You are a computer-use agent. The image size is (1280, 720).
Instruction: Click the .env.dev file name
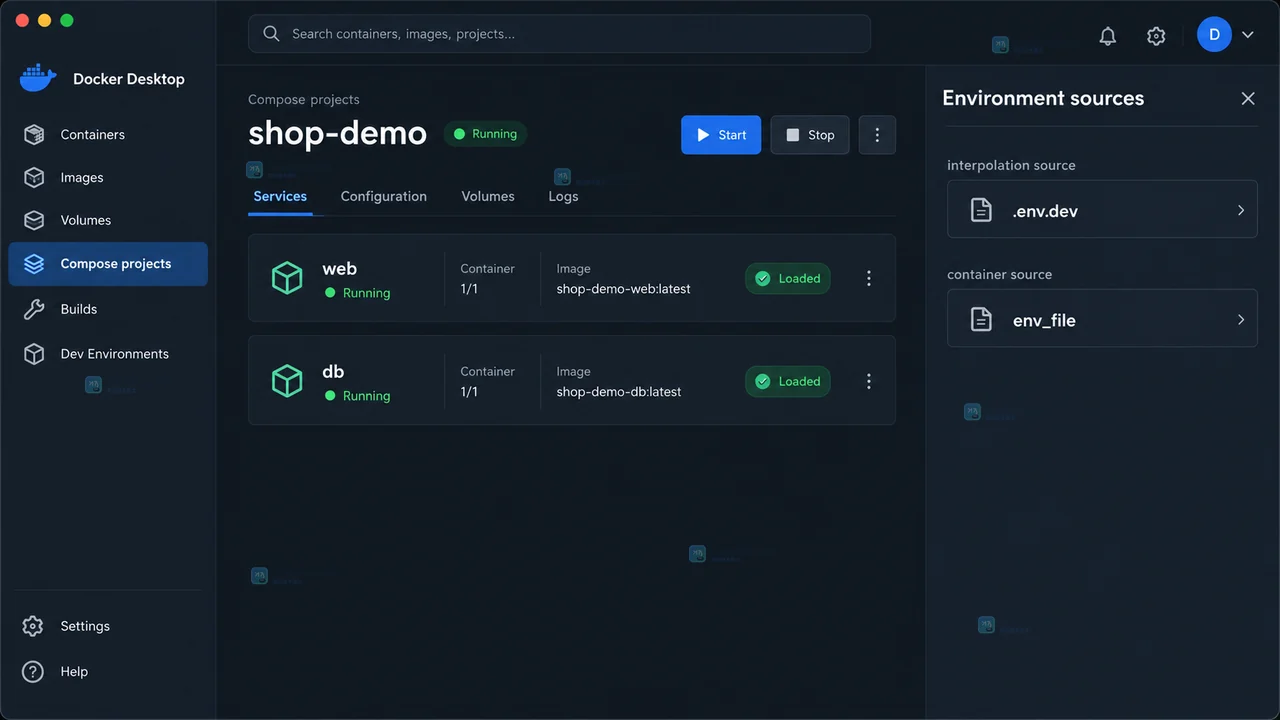click(1045, 211)
